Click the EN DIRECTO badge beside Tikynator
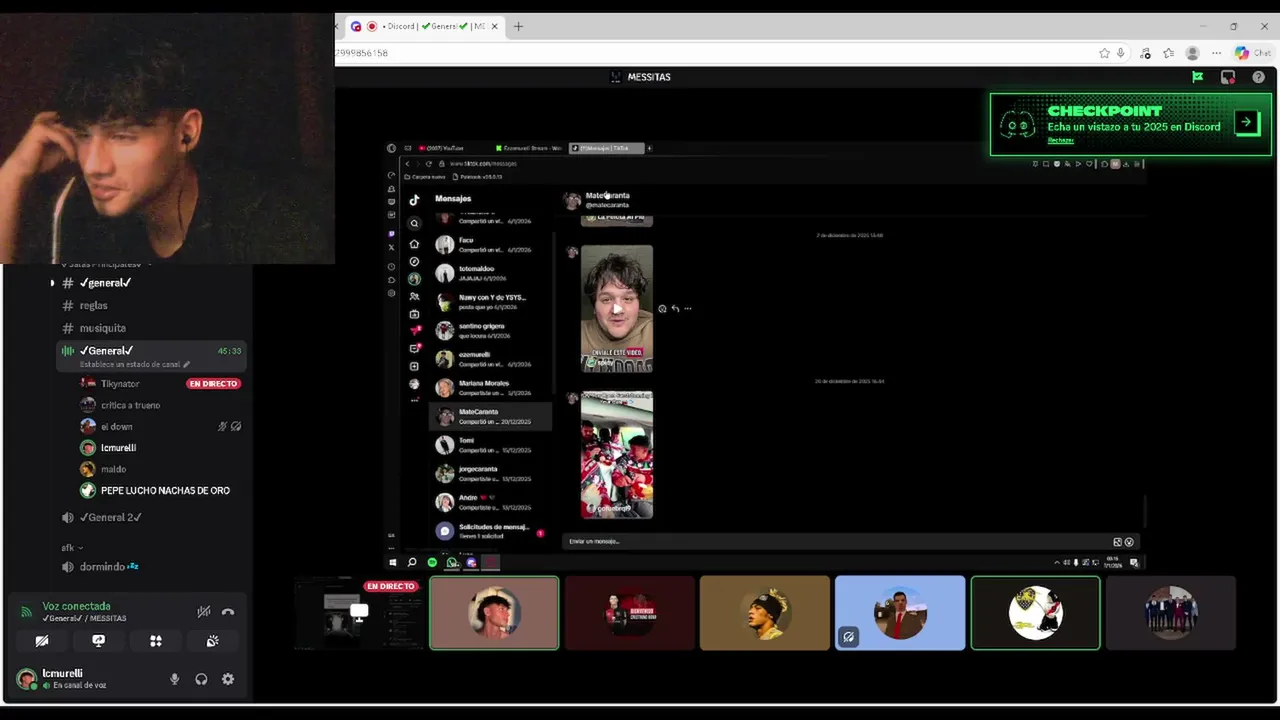Screen dimensions: 1280x720 (x=213, y=384)
